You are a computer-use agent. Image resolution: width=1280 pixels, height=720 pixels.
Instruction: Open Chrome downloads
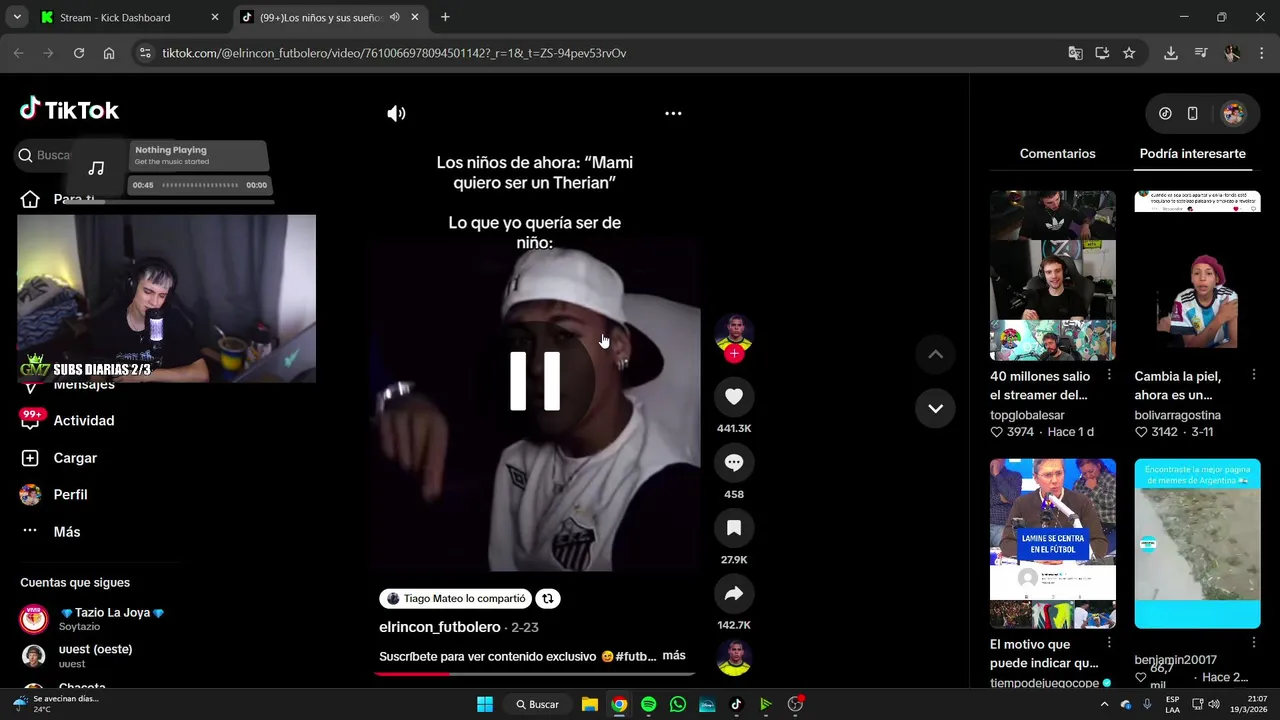point(1171,53)
